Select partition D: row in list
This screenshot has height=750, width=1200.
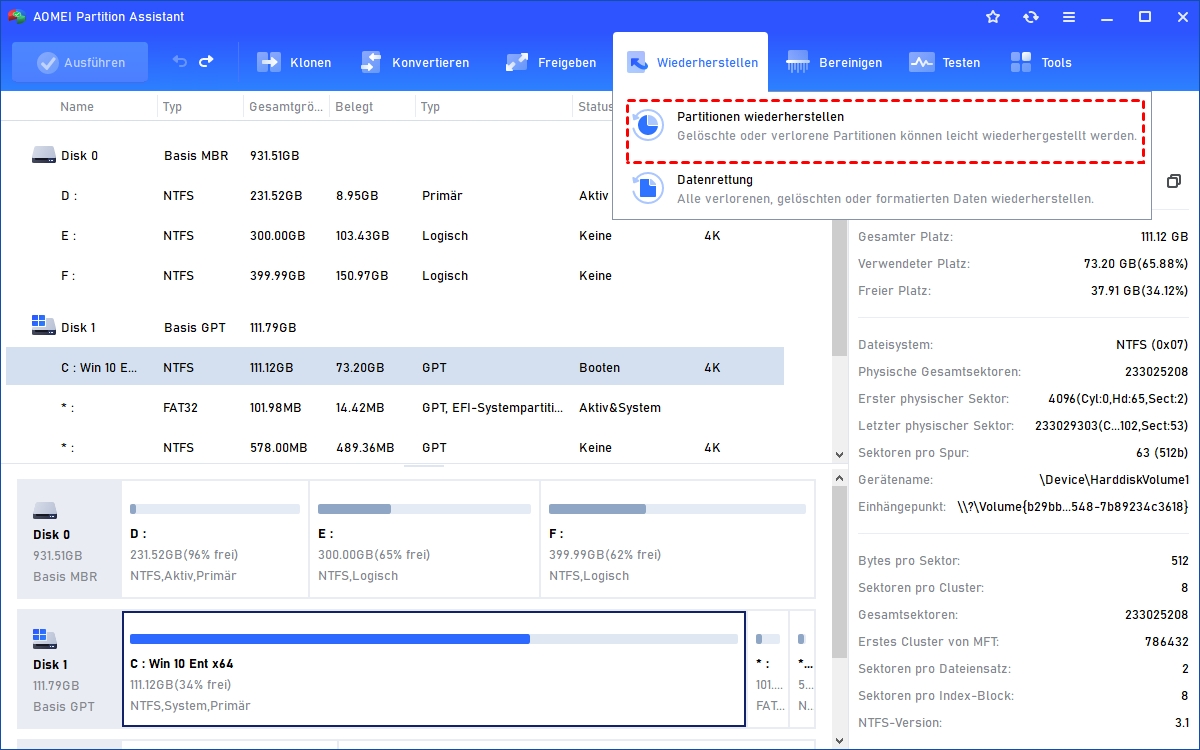click(x=395, y=196)
